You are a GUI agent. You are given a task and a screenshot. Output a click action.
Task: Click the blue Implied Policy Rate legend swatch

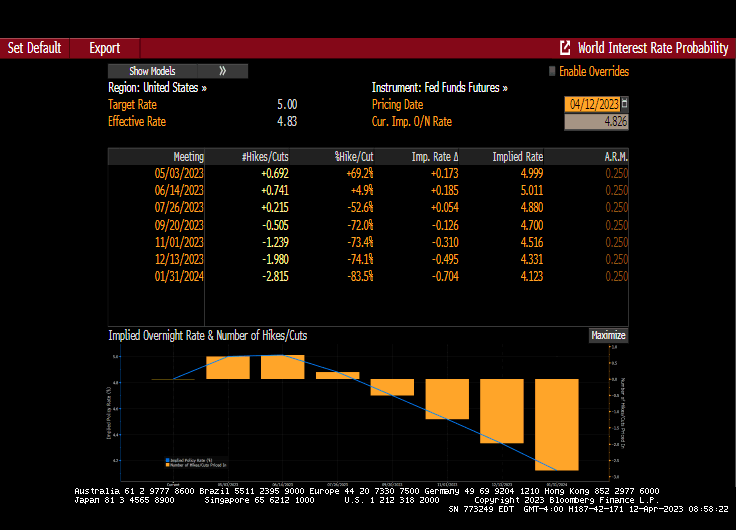pyautogui.click(x=166, y=460)
